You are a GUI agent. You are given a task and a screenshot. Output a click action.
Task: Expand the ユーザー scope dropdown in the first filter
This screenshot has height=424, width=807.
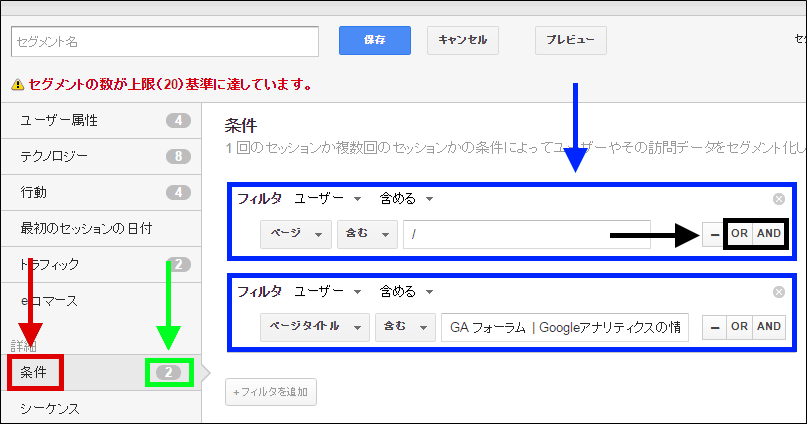point(327,198)
